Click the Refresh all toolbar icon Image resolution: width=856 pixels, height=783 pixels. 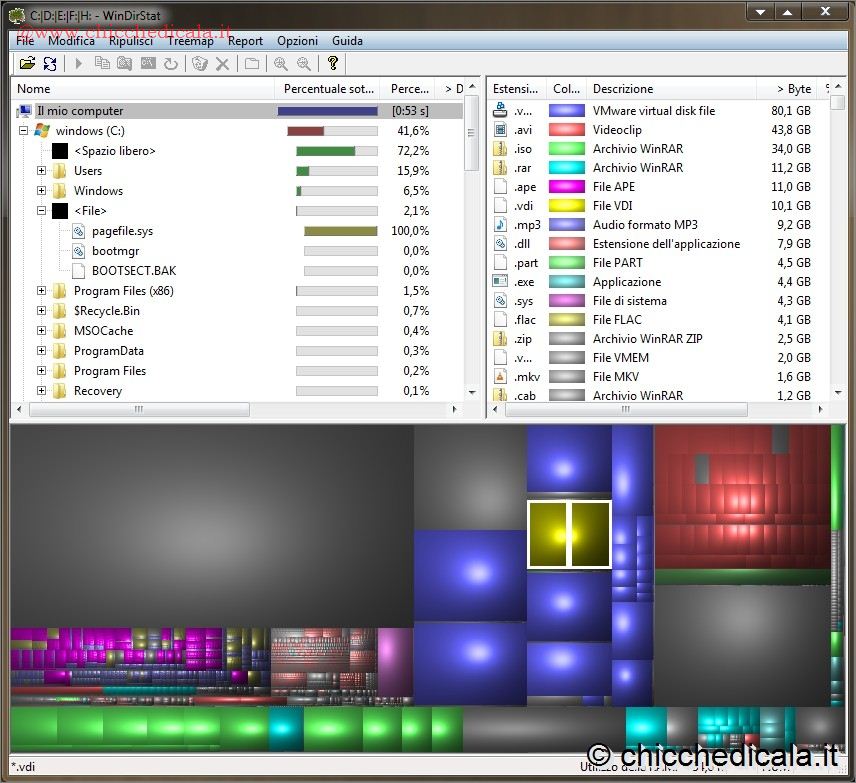(49, 63)
